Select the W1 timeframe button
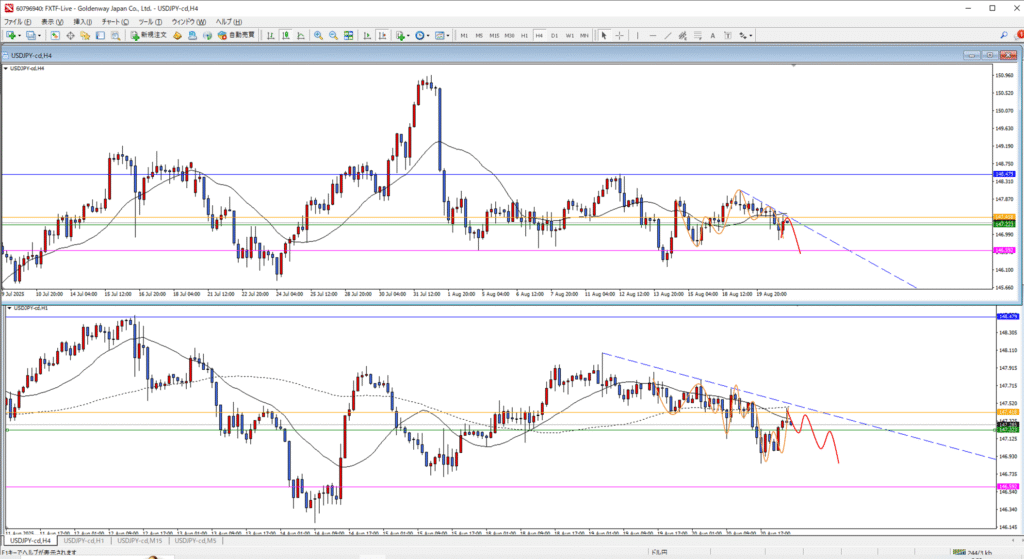Image resolution: width=1024 pixels, height=559 pixels. pos(569,35)
